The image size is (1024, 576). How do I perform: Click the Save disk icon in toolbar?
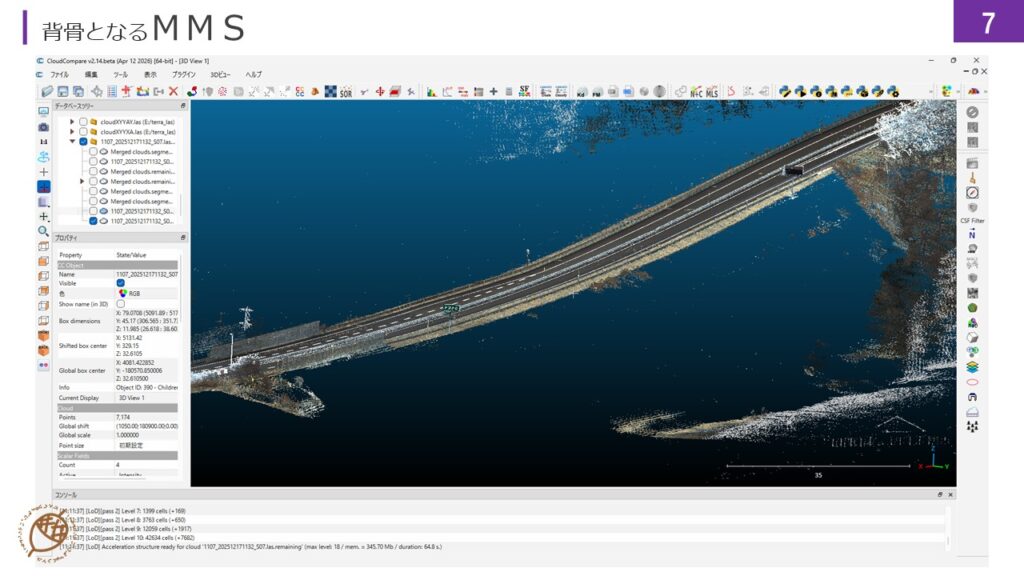coord(63,91)
